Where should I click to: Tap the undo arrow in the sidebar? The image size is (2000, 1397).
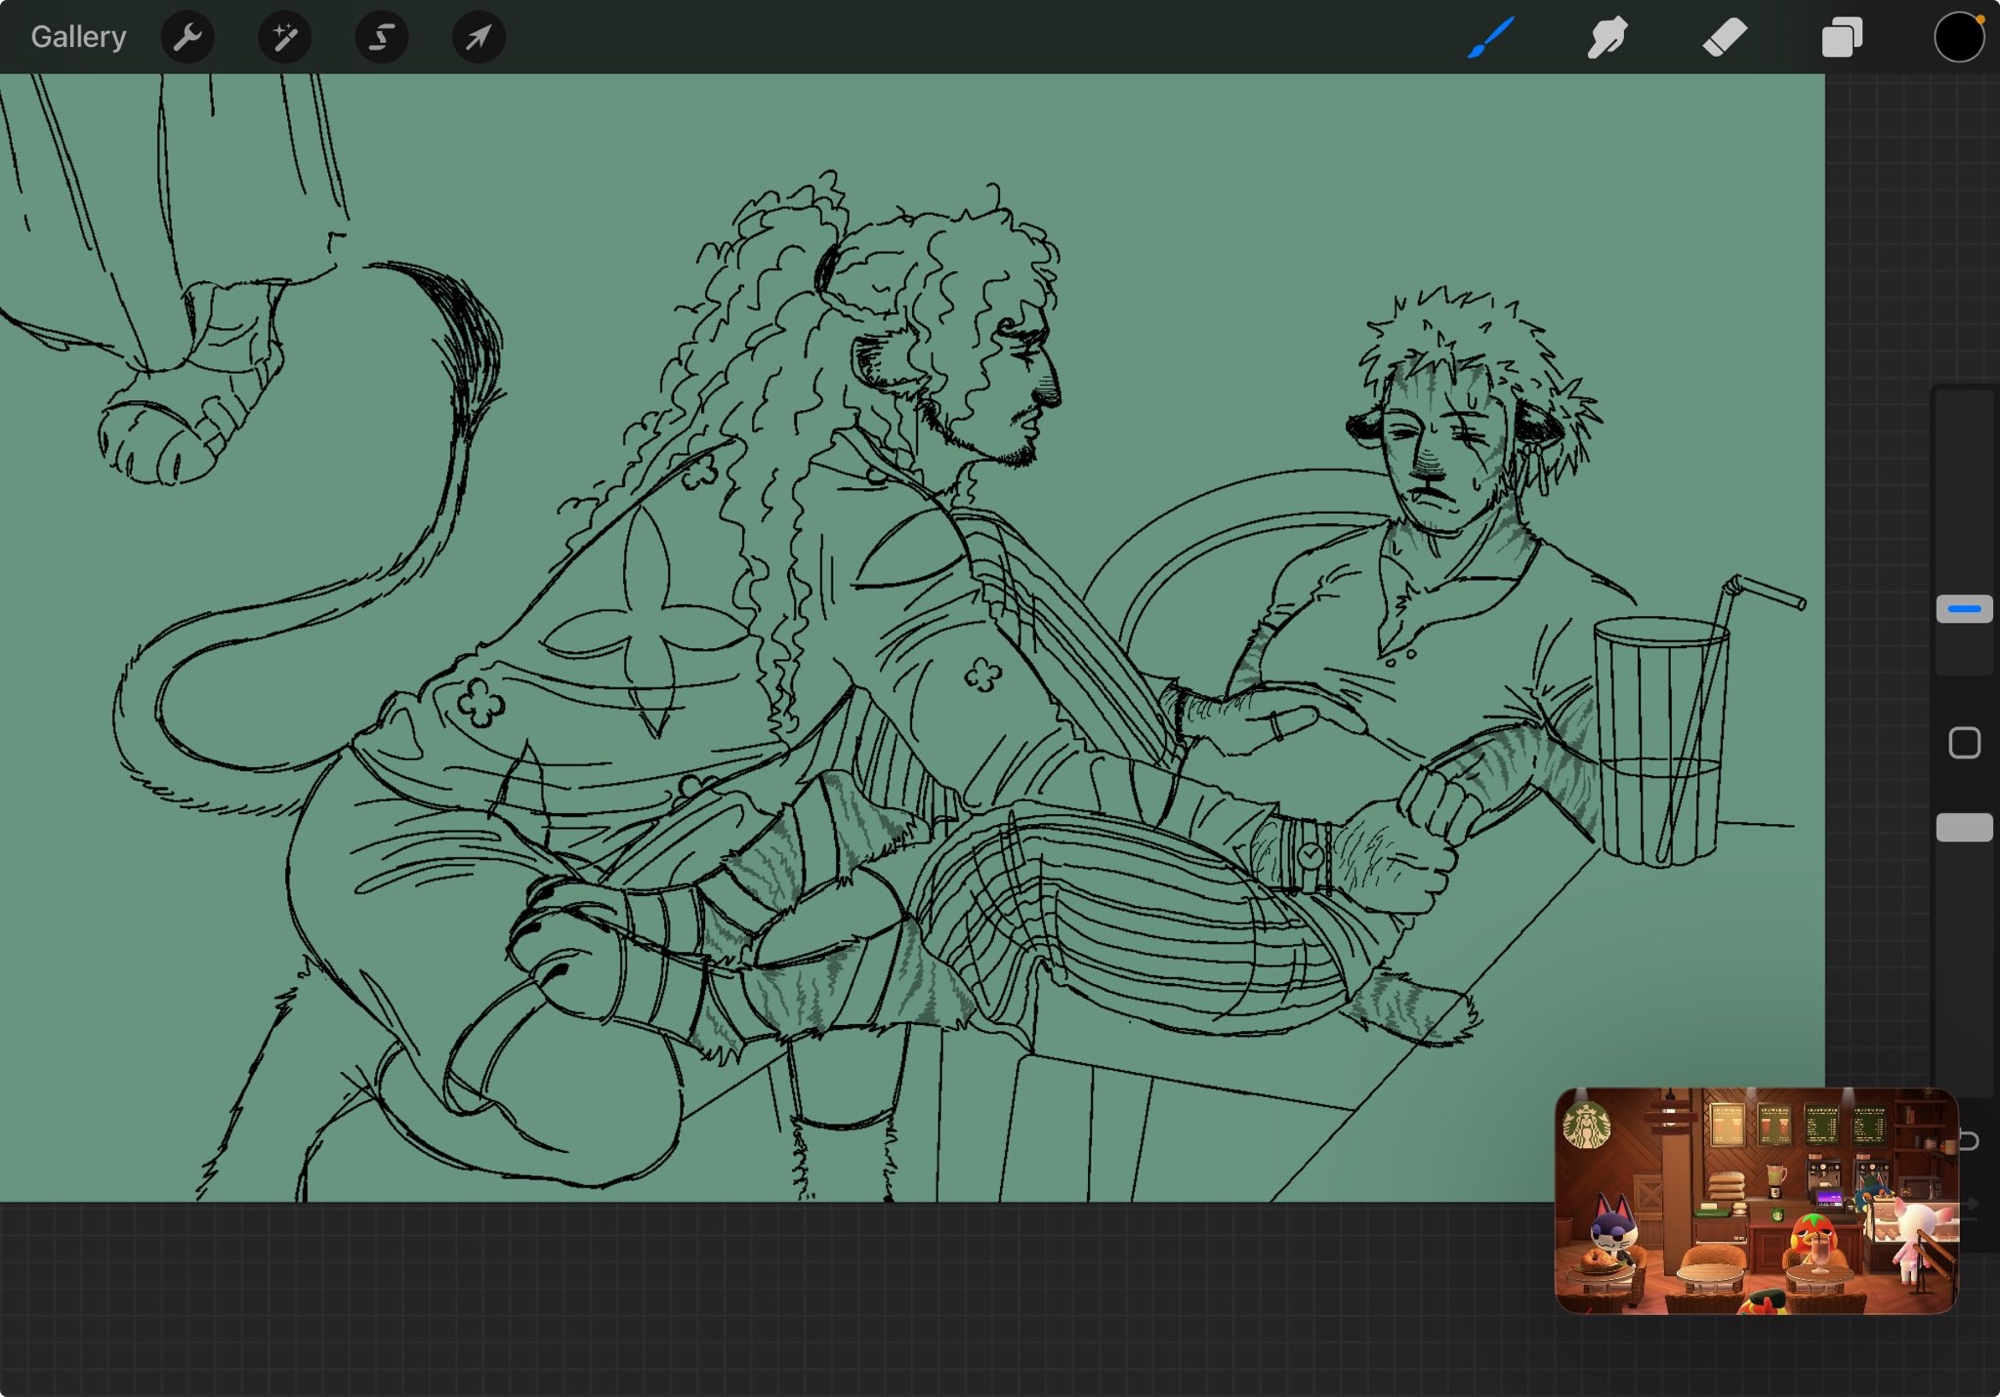[1970, 1141]
